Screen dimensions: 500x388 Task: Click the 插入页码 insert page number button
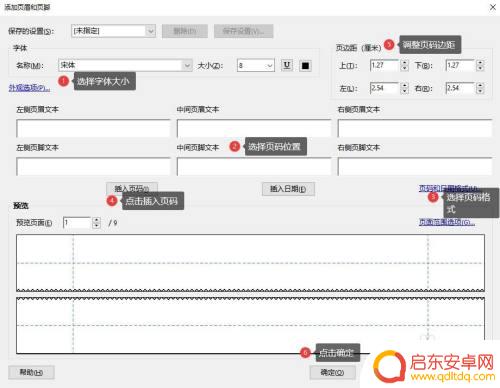click(x=132, y=189)
